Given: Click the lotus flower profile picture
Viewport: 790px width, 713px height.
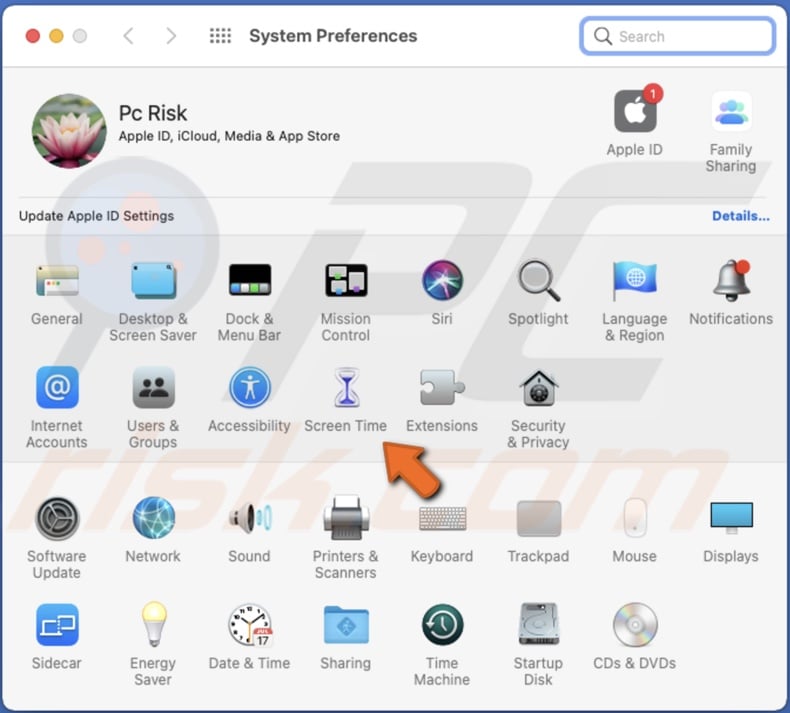Looking at the screenshot, I should click(69, 131).
